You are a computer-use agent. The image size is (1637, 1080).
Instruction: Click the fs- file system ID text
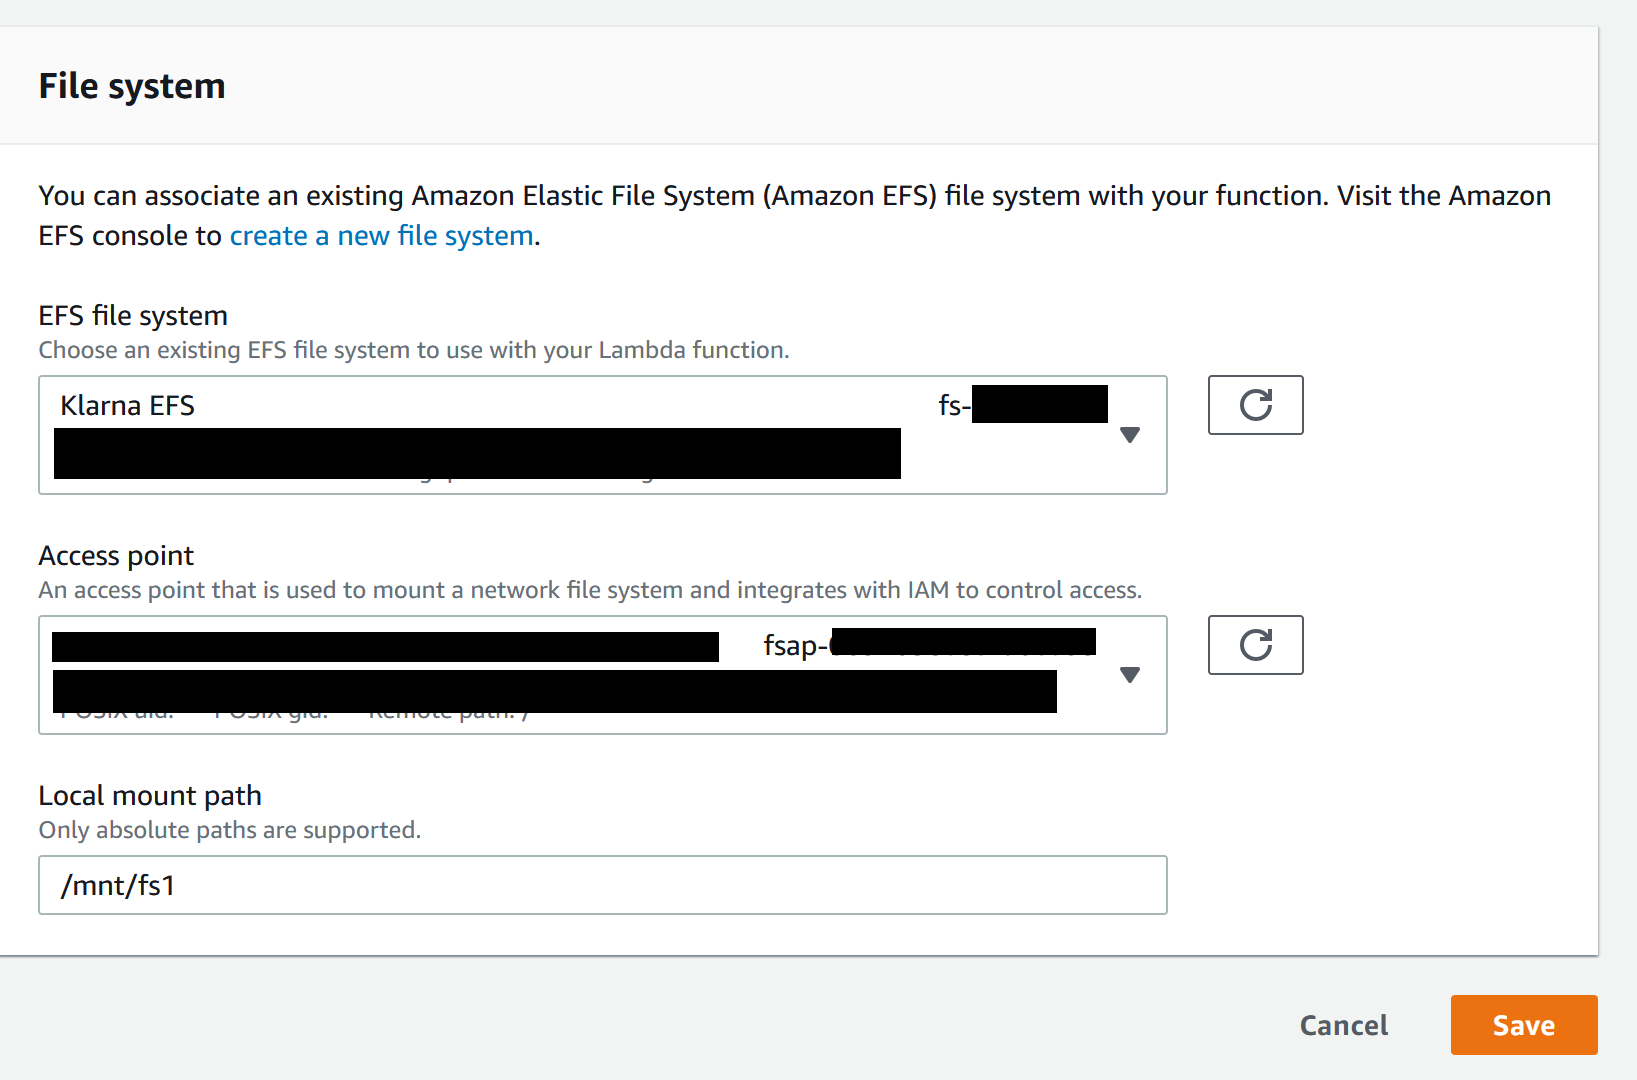click(953, 406)
